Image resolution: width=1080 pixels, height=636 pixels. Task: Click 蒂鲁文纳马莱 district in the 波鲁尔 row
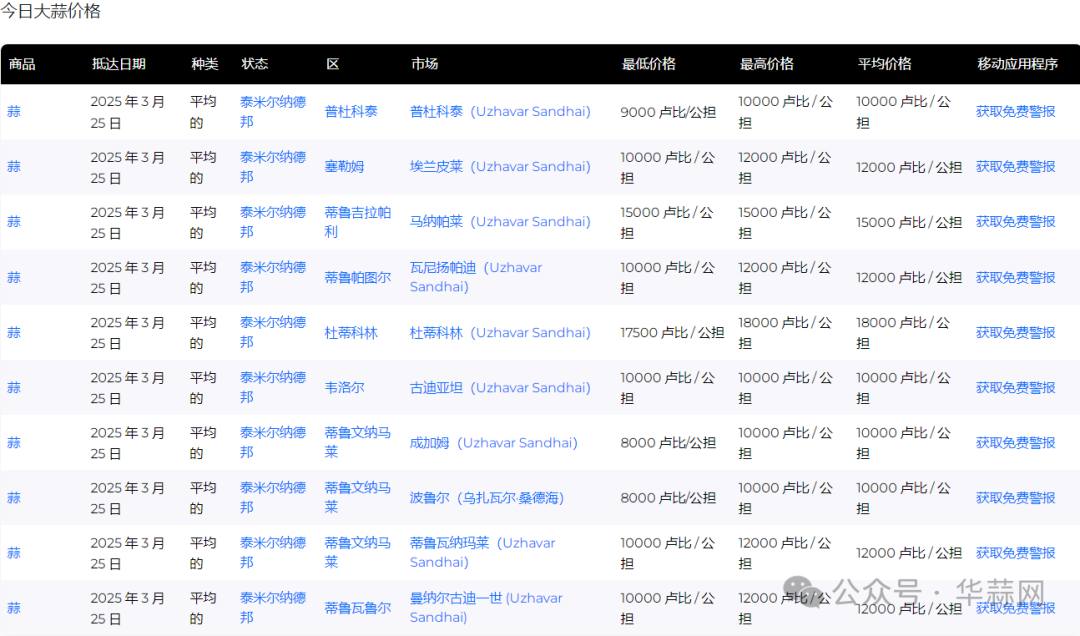[x=357, y=497]
